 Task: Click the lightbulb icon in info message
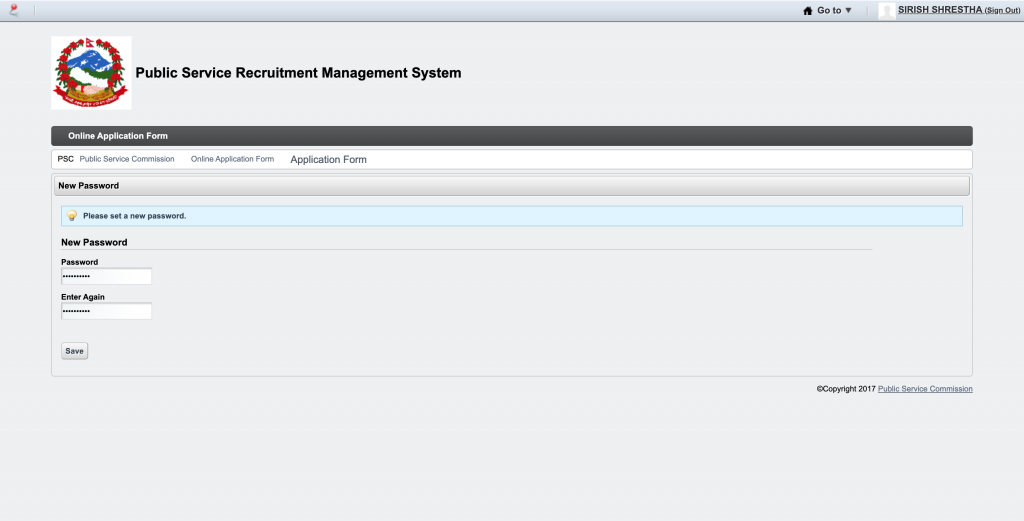coord(72,216)
